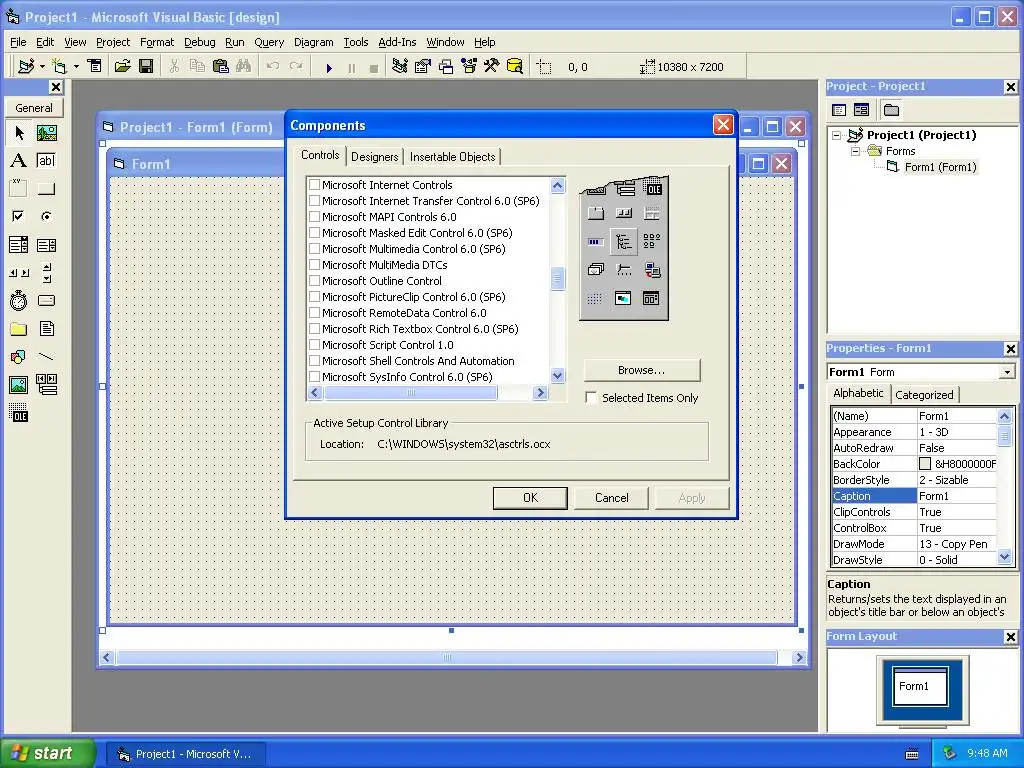The image size is (1024, 768).
Task: Select the Pointer tool in toolbox
Action: point(19,133)
